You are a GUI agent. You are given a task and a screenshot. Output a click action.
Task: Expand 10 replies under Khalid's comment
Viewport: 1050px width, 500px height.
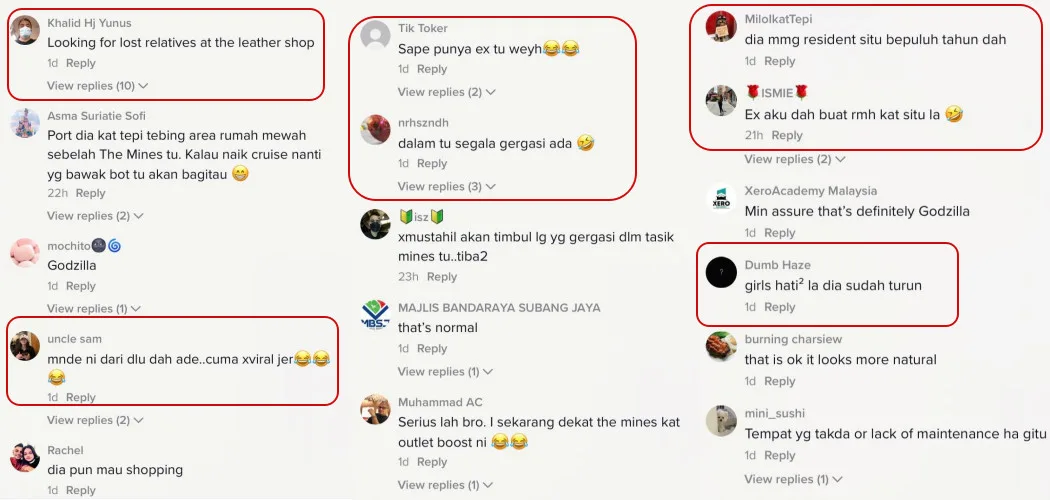coord(97,86)
